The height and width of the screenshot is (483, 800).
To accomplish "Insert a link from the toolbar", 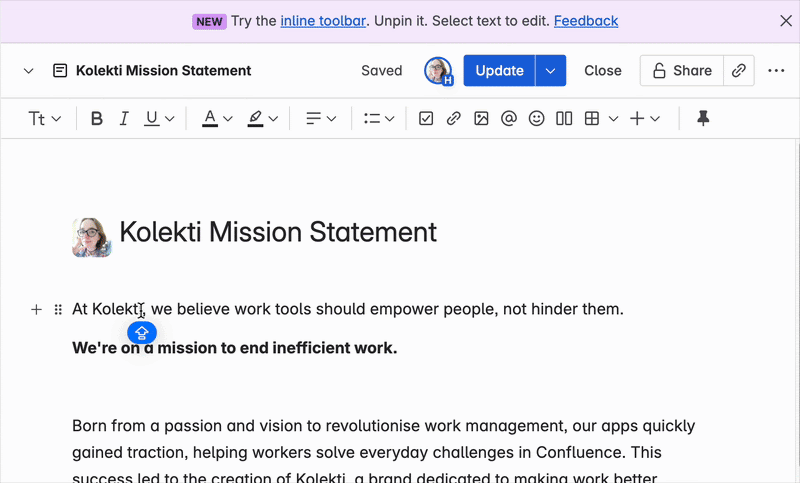I will click(454, 119).
